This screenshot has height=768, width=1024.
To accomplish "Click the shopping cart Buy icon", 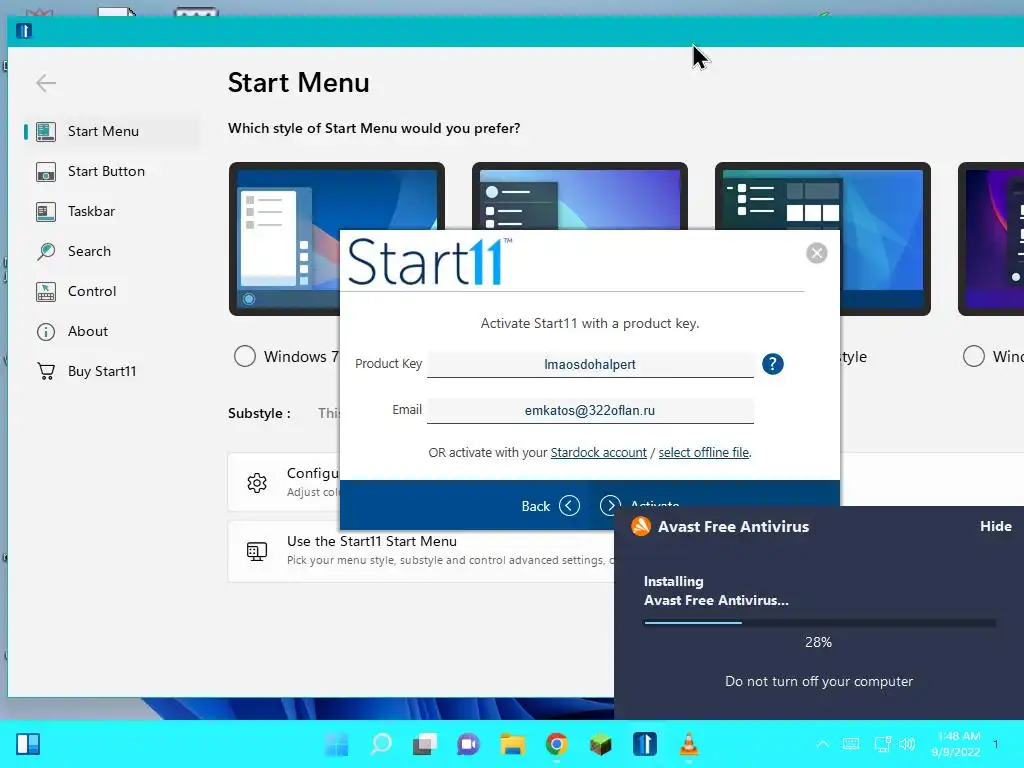I will (46, 372).
